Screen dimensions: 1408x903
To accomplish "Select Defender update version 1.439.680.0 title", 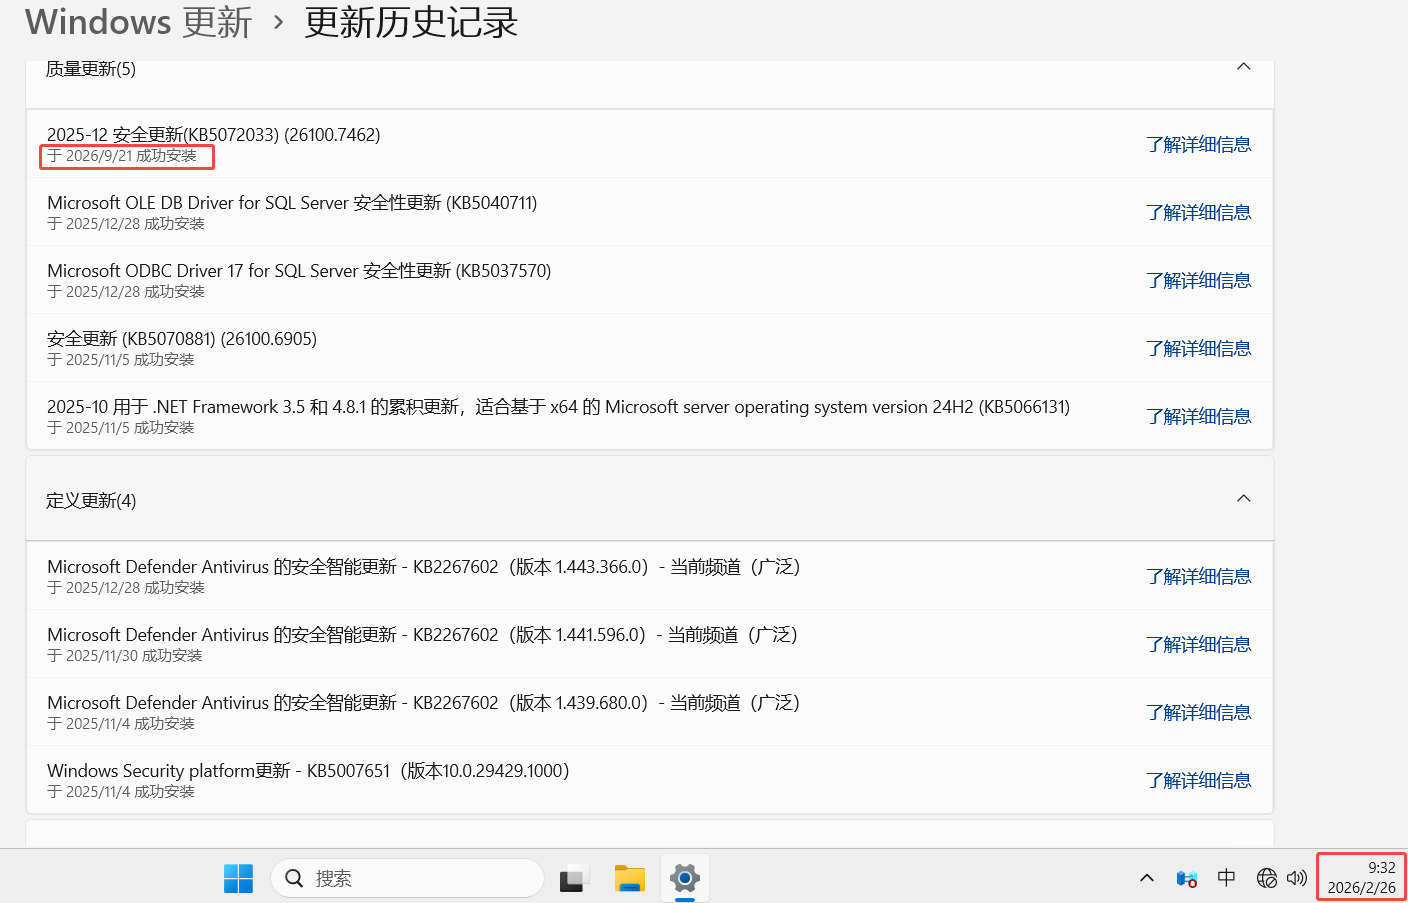I will pyautogui.click(x=424, y=703).
